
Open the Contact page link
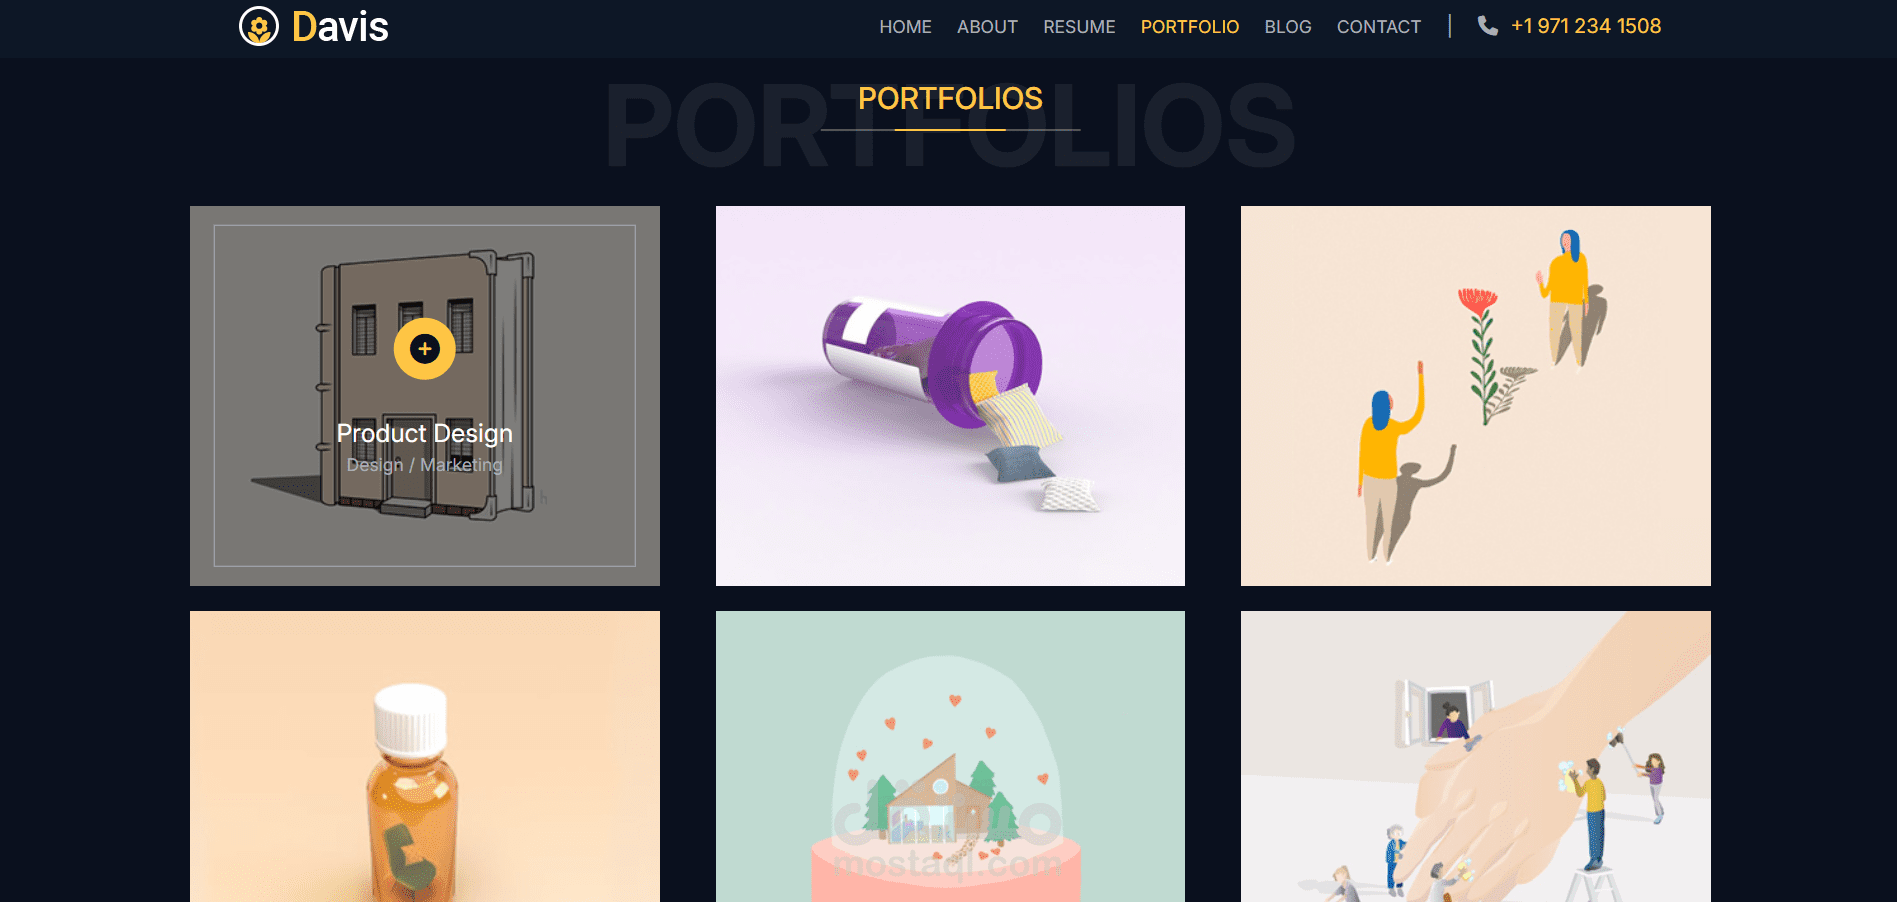1379,27
